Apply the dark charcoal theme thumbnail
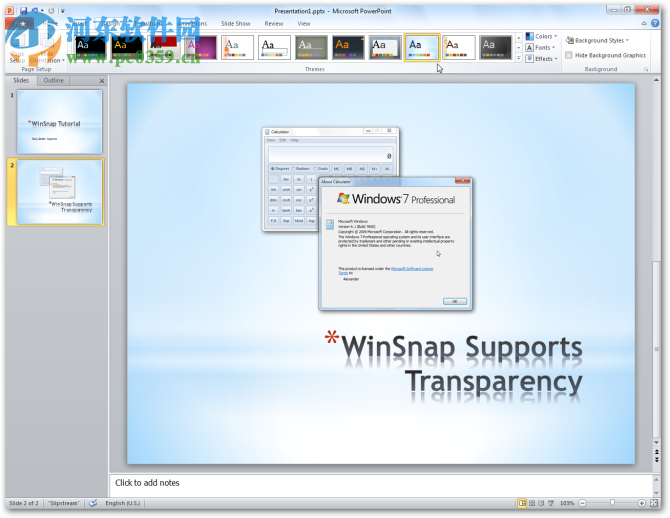Image resolution: width=670 pixels, height=518 pixels. (x=495, y=47)
